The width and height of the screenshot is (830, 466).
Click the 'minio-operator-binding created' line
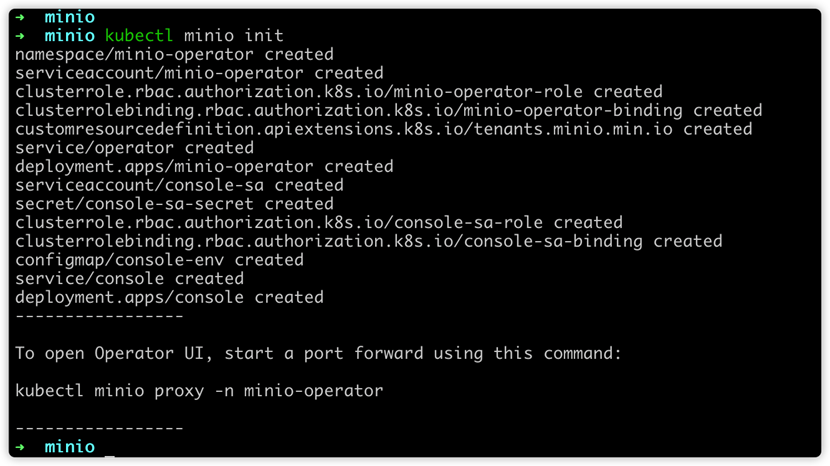point(389,111)
